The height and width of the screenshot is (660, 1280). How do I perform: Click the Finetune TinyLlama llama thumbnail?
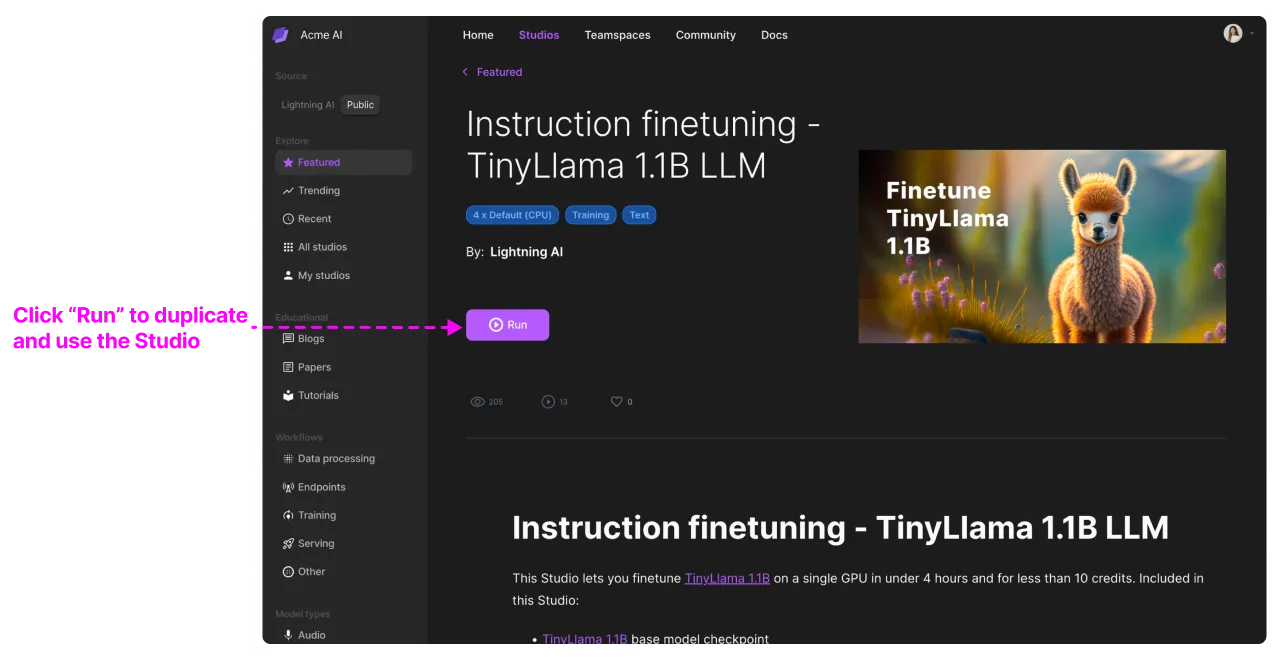click(x=1042, y=246)
